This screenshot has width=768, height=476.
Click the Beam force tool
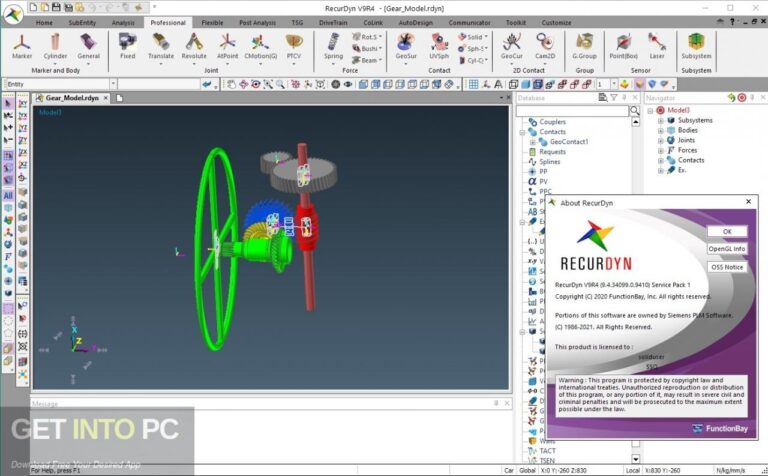point(367,60)
